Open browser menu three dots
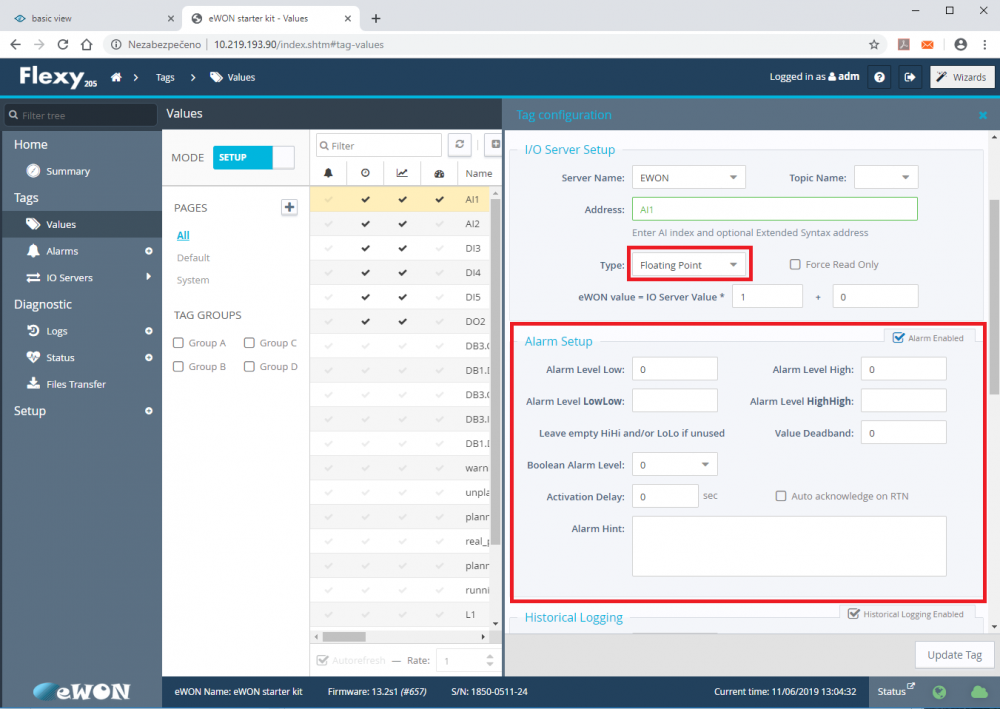 (x=985, y=45)
